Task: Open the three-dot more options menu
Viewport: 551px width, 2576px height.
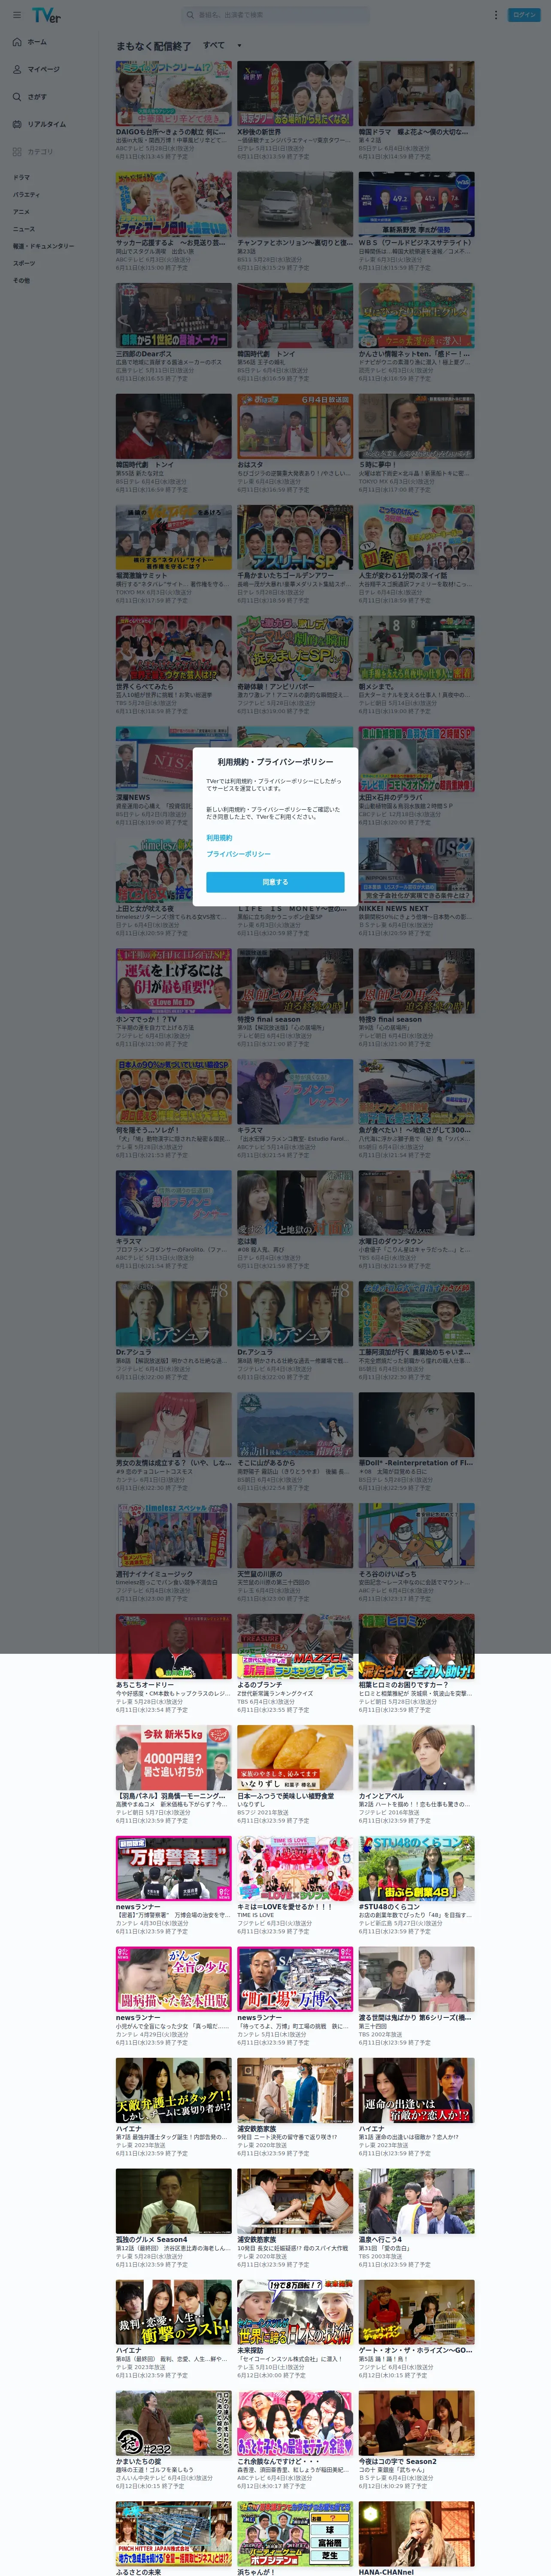Action: pos(495,15)
